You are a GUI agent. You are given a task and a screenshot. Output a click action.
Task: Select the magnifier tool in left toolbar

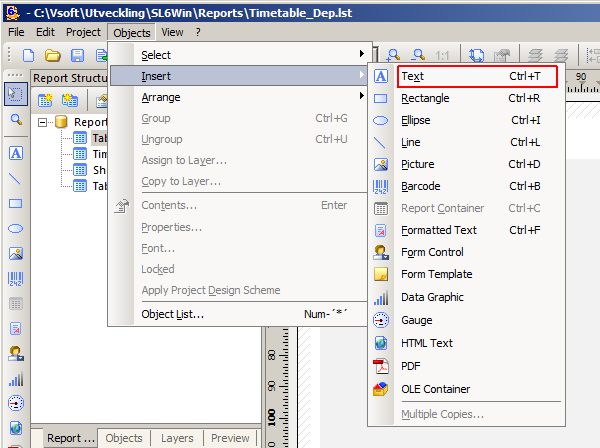coord(16,120)
